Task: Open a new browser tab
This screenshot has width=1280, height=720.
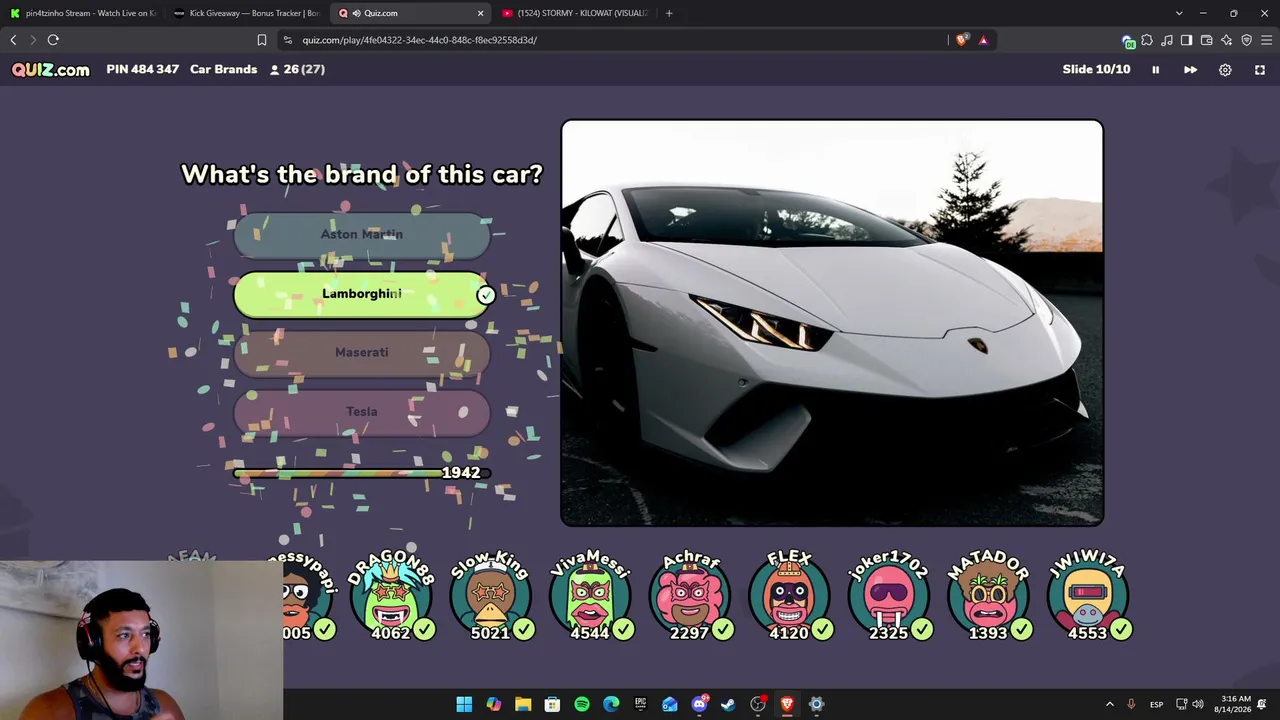Action: (669, 13)
